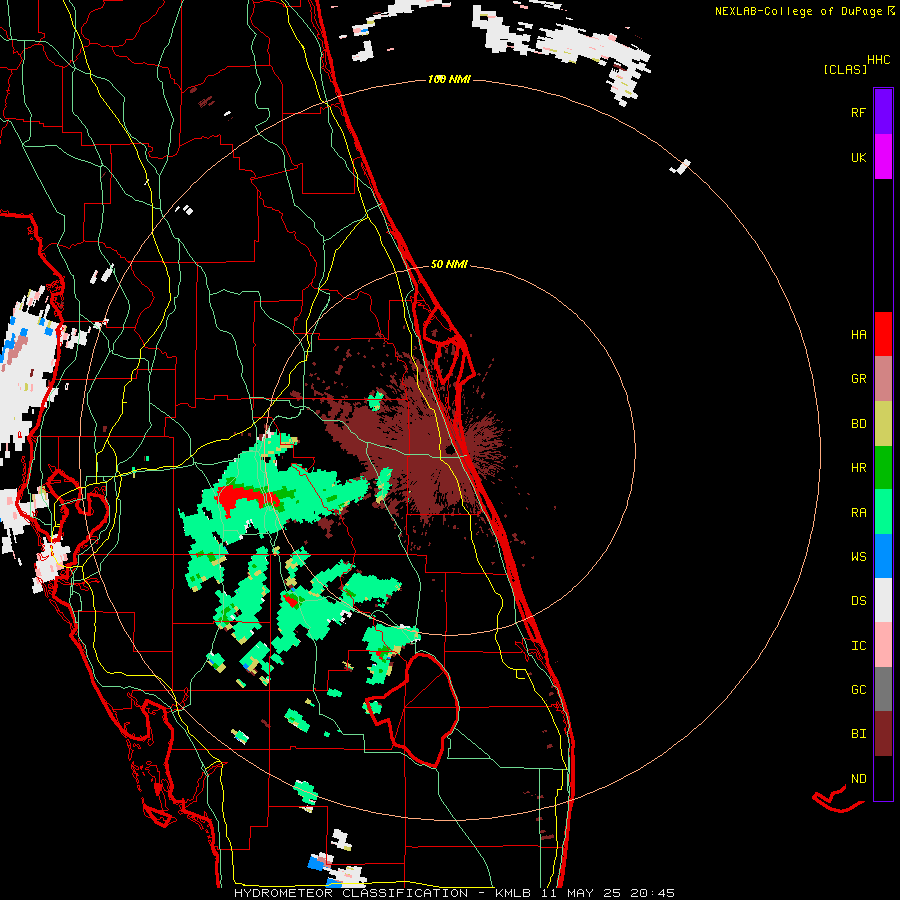Click the 'IC' legend label
Screen dimensions: 900x900
(x=858, y=646)
